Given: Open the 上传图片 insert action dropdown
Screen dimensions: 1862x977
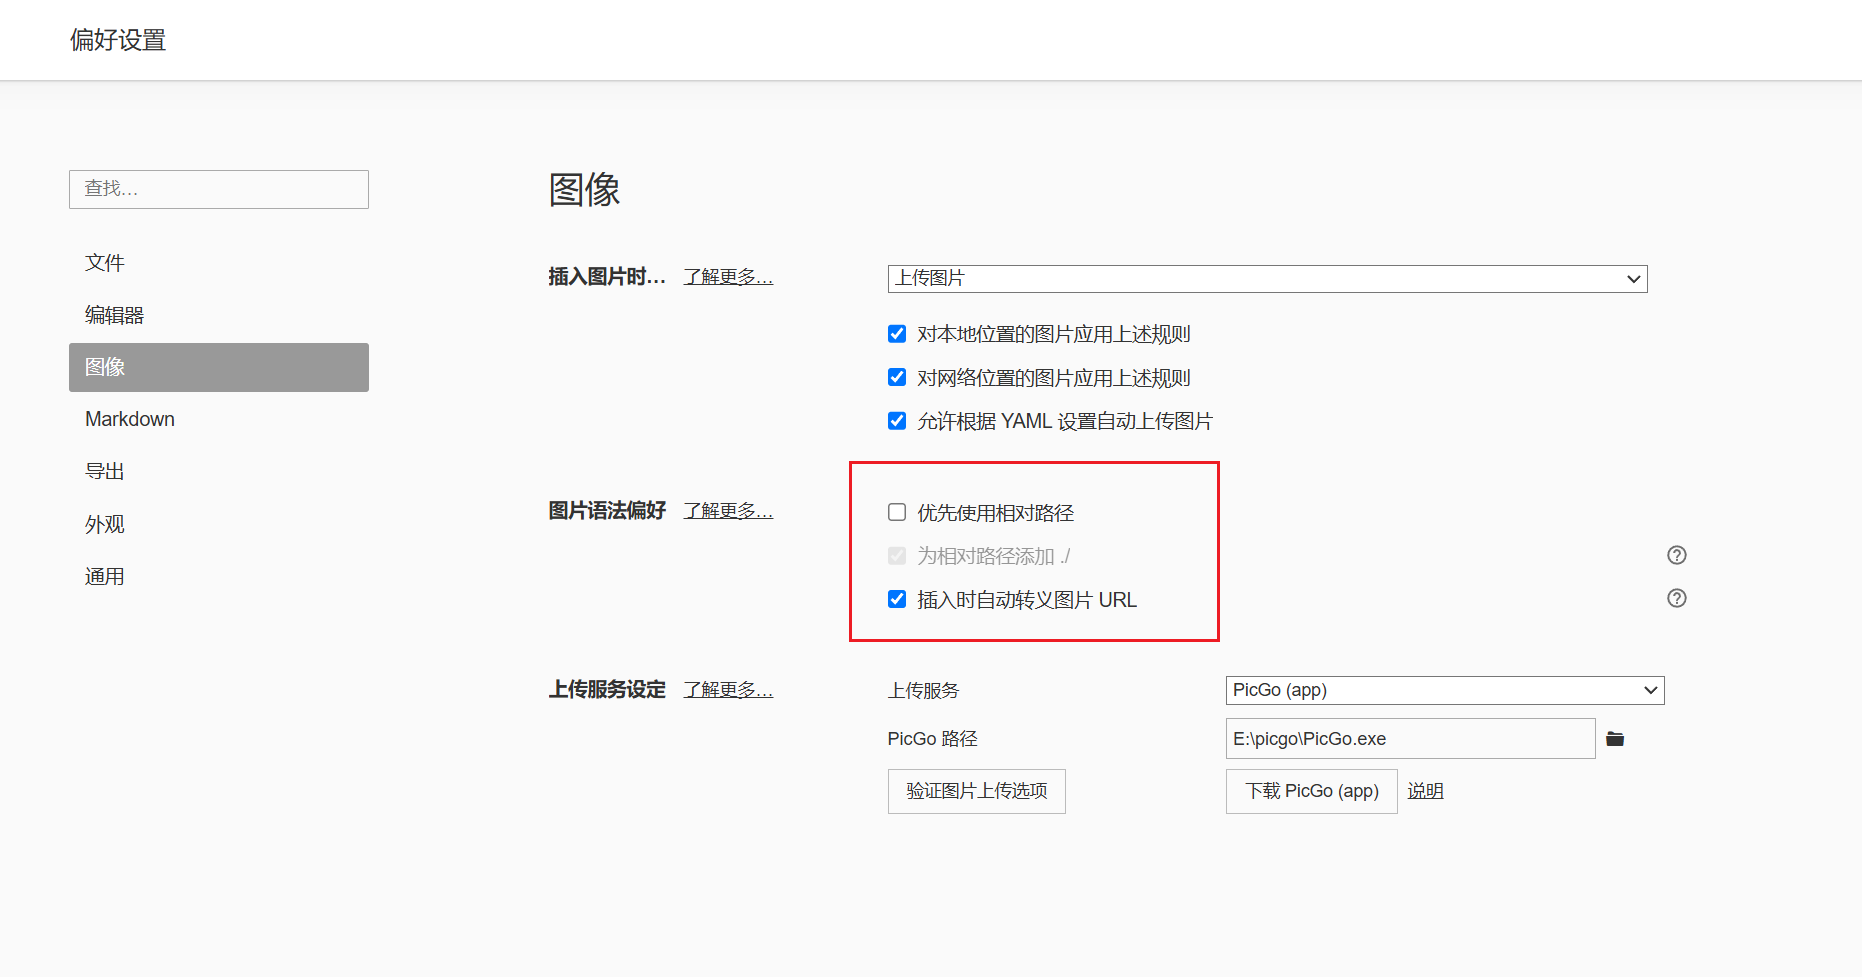Looking at the screenshot, I should [x=1266, y=279].
